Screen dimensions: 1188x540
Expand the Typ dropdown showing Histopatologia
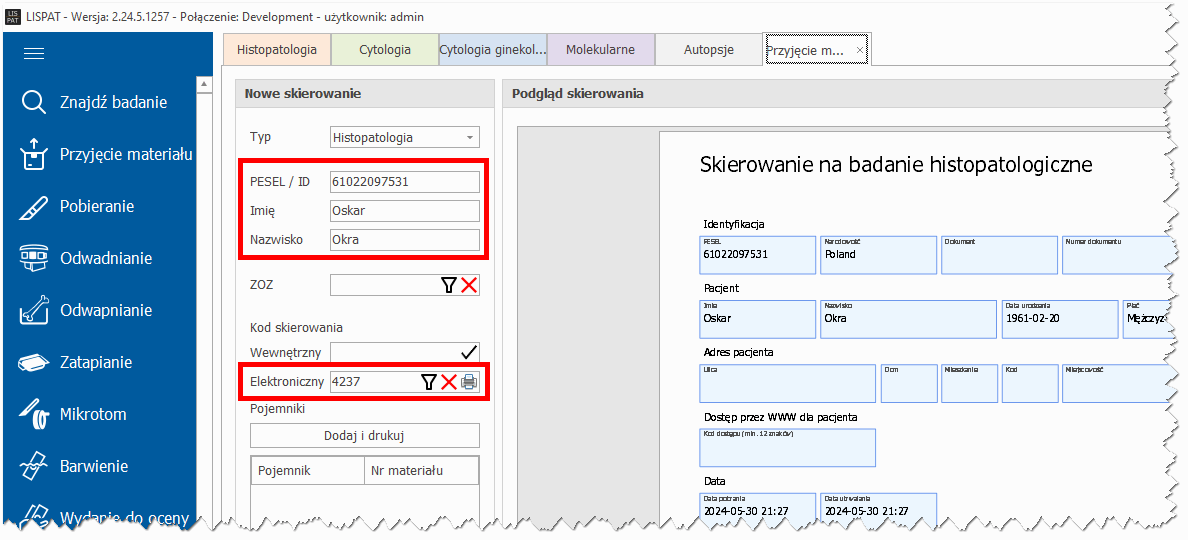[470, 138]
